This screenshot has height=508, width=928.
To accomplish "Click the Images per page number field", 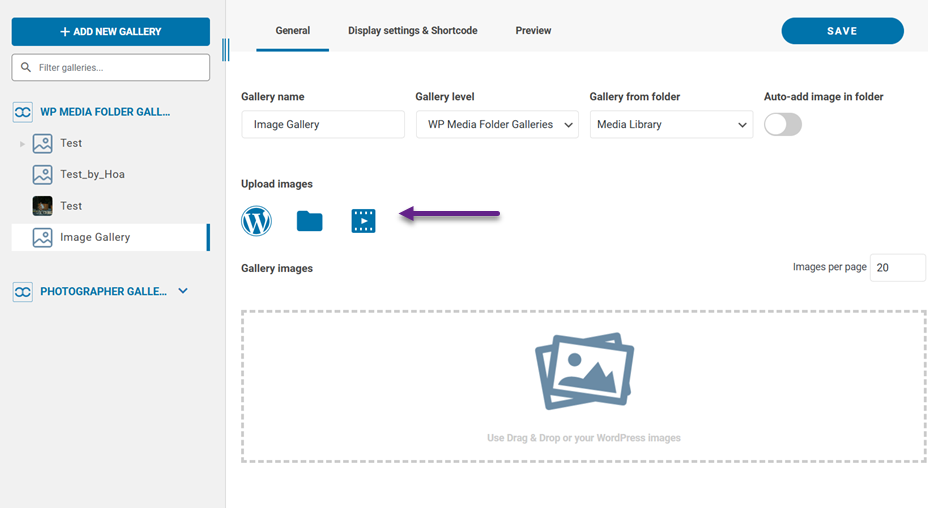I will pyautogui.click(x=896, y=268).
